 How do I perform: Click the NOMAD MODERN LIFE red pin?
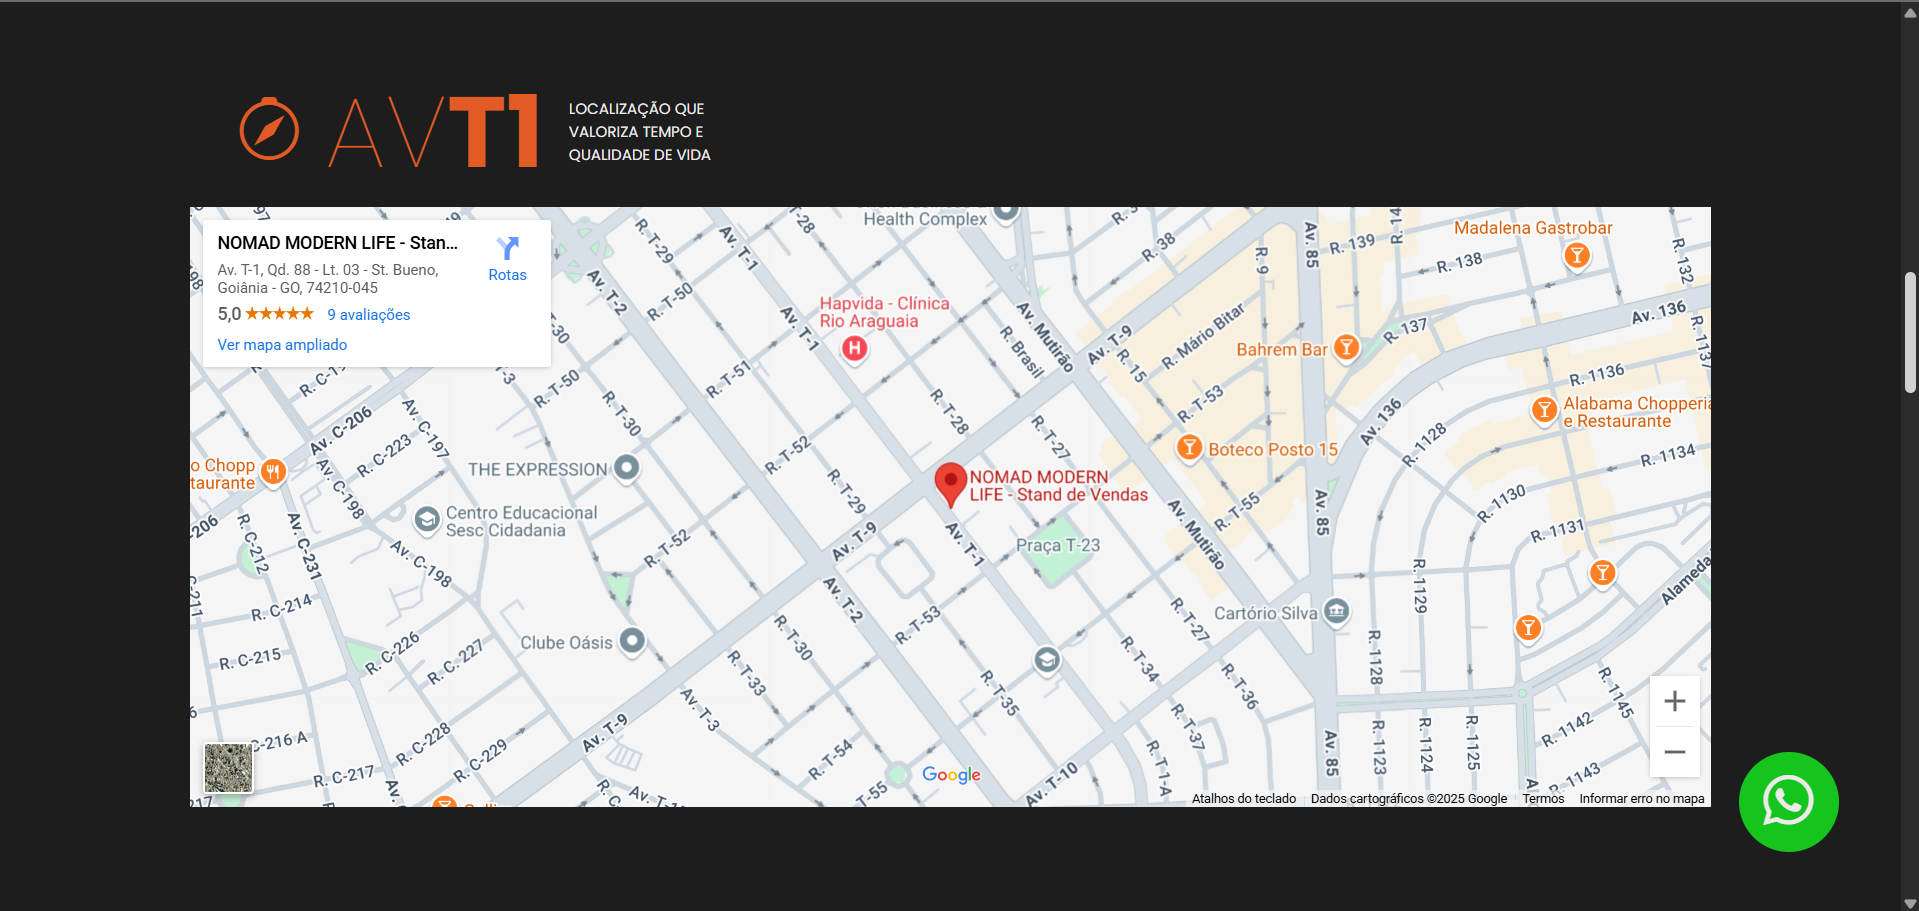(949, 485)
